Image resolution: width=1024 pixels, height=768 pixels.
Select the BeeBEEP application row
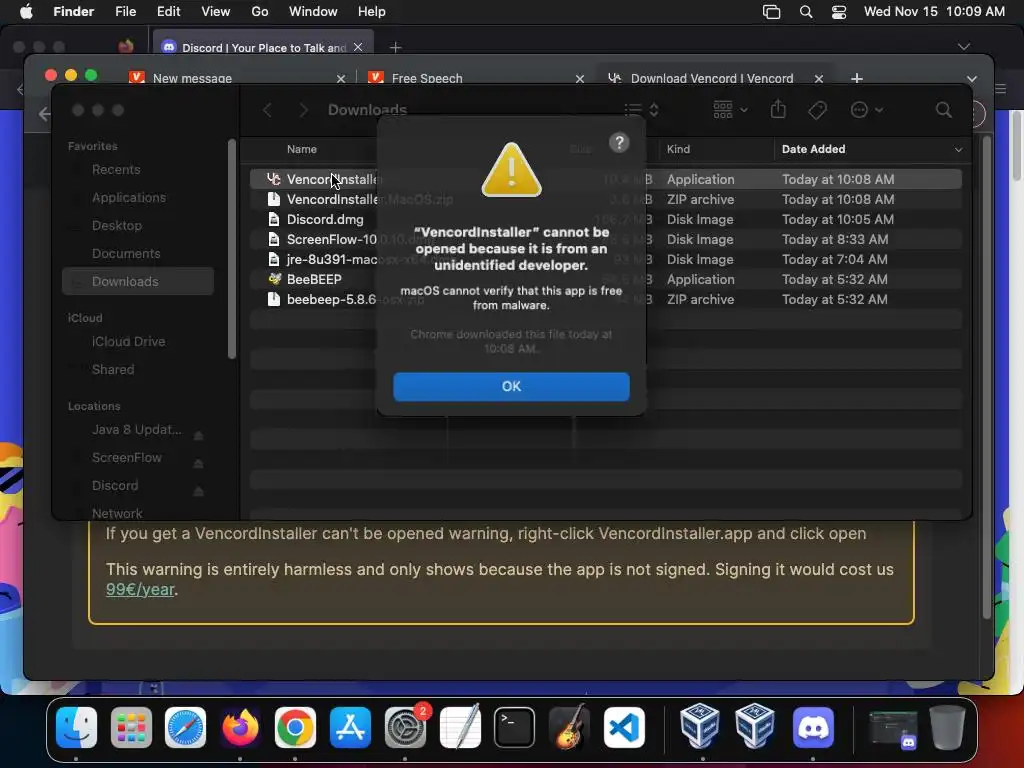(605, 280)
